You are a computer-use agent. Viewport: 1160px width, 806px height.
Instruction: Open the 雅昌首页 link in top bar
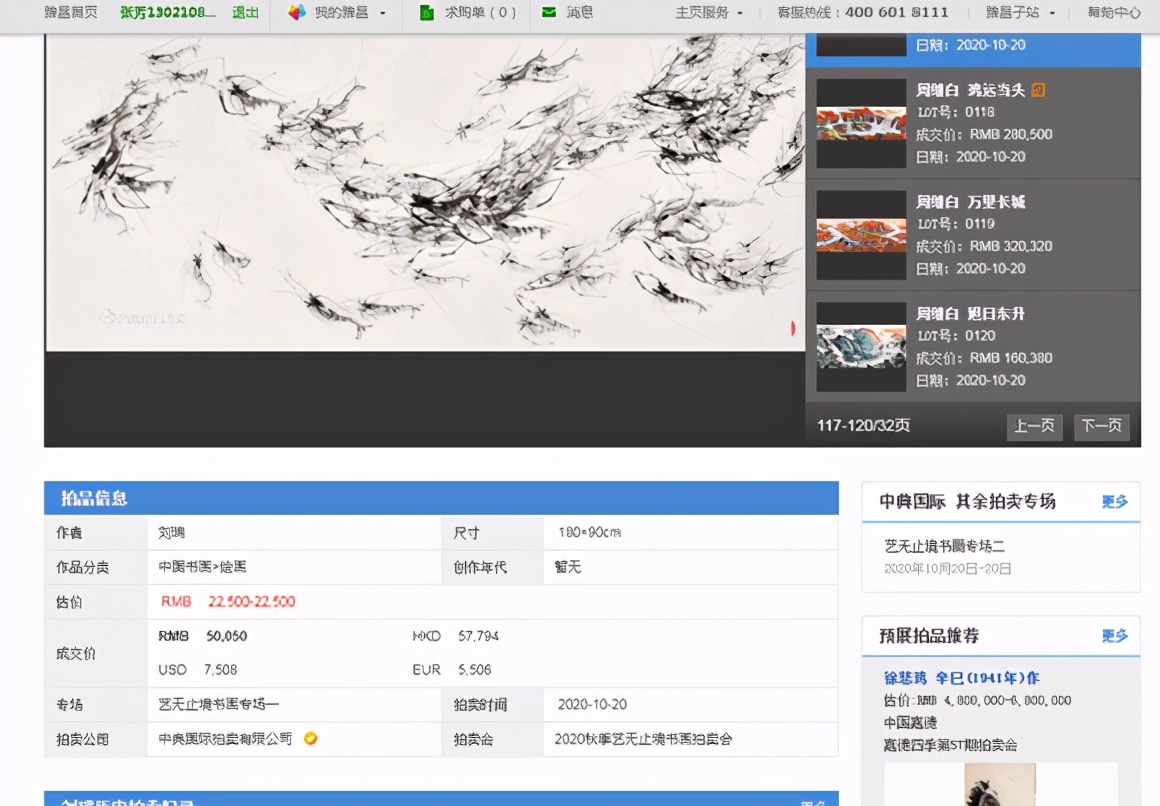tap(70, 13)
